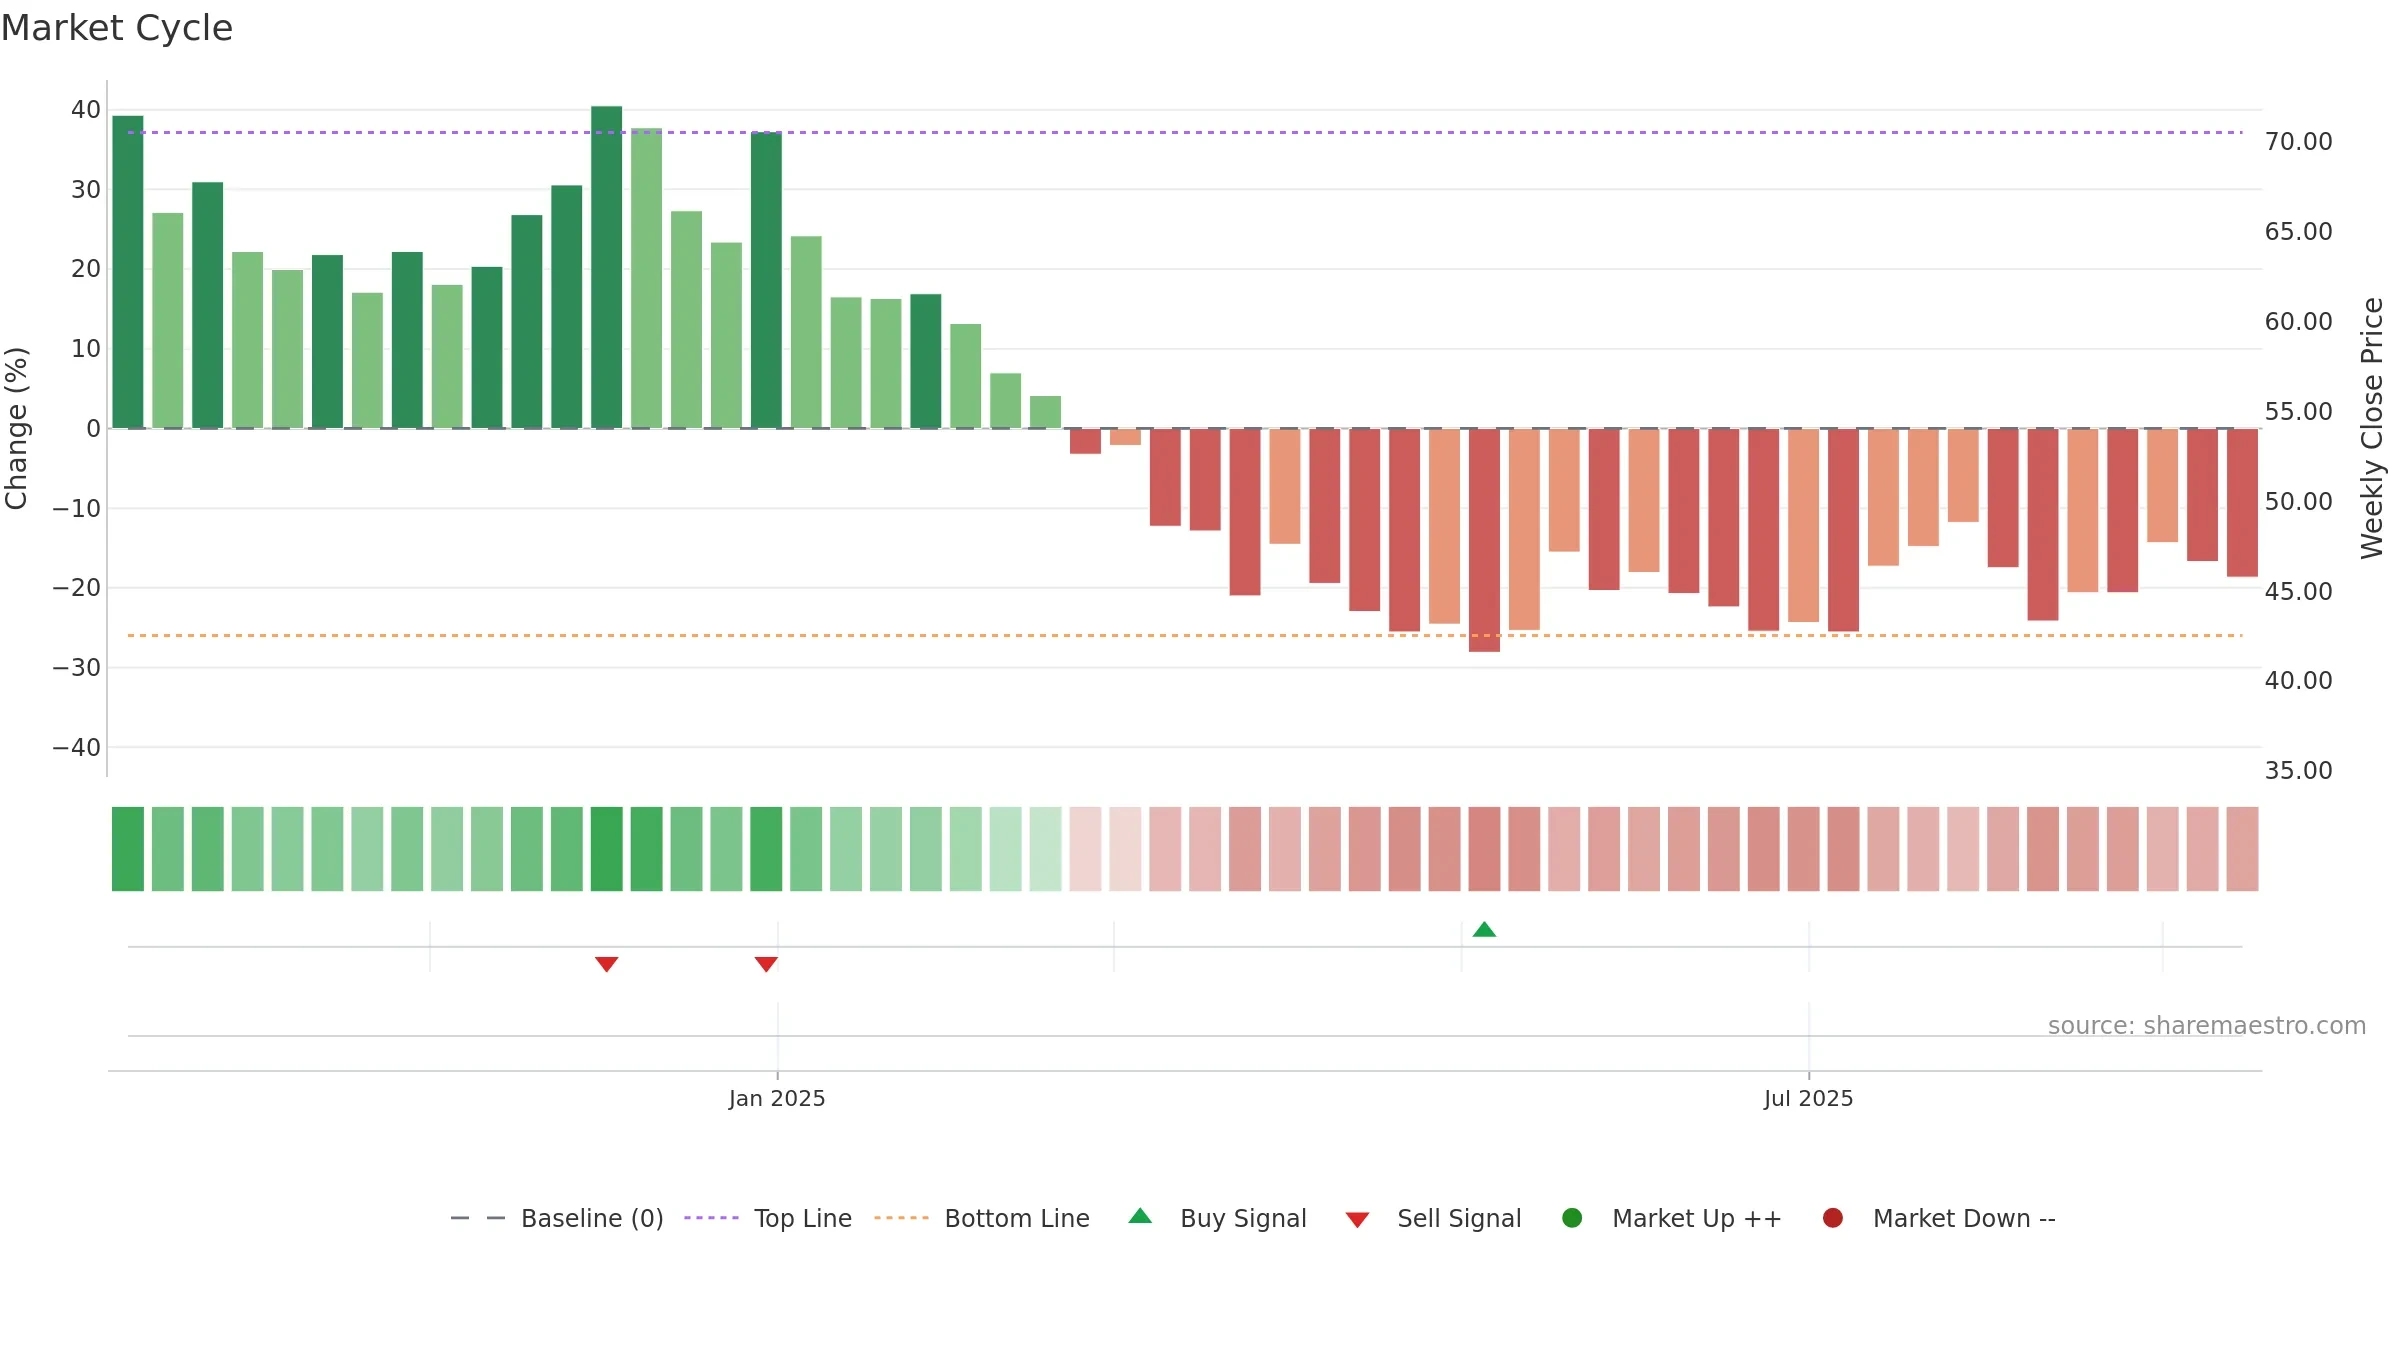The height and width of the screenshot is (1350, 2400).
Task: Click the red circle Market Down icon
Action: coord(1833,1218)
